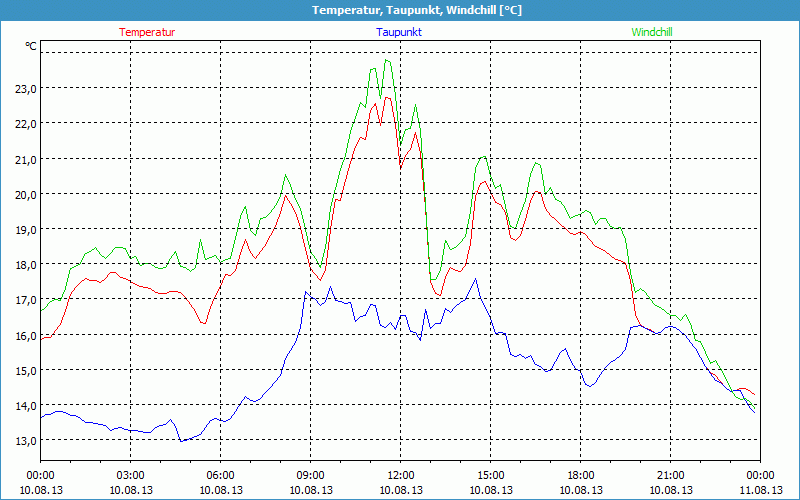Click the 15,0 y-axis value

point(26,370)
